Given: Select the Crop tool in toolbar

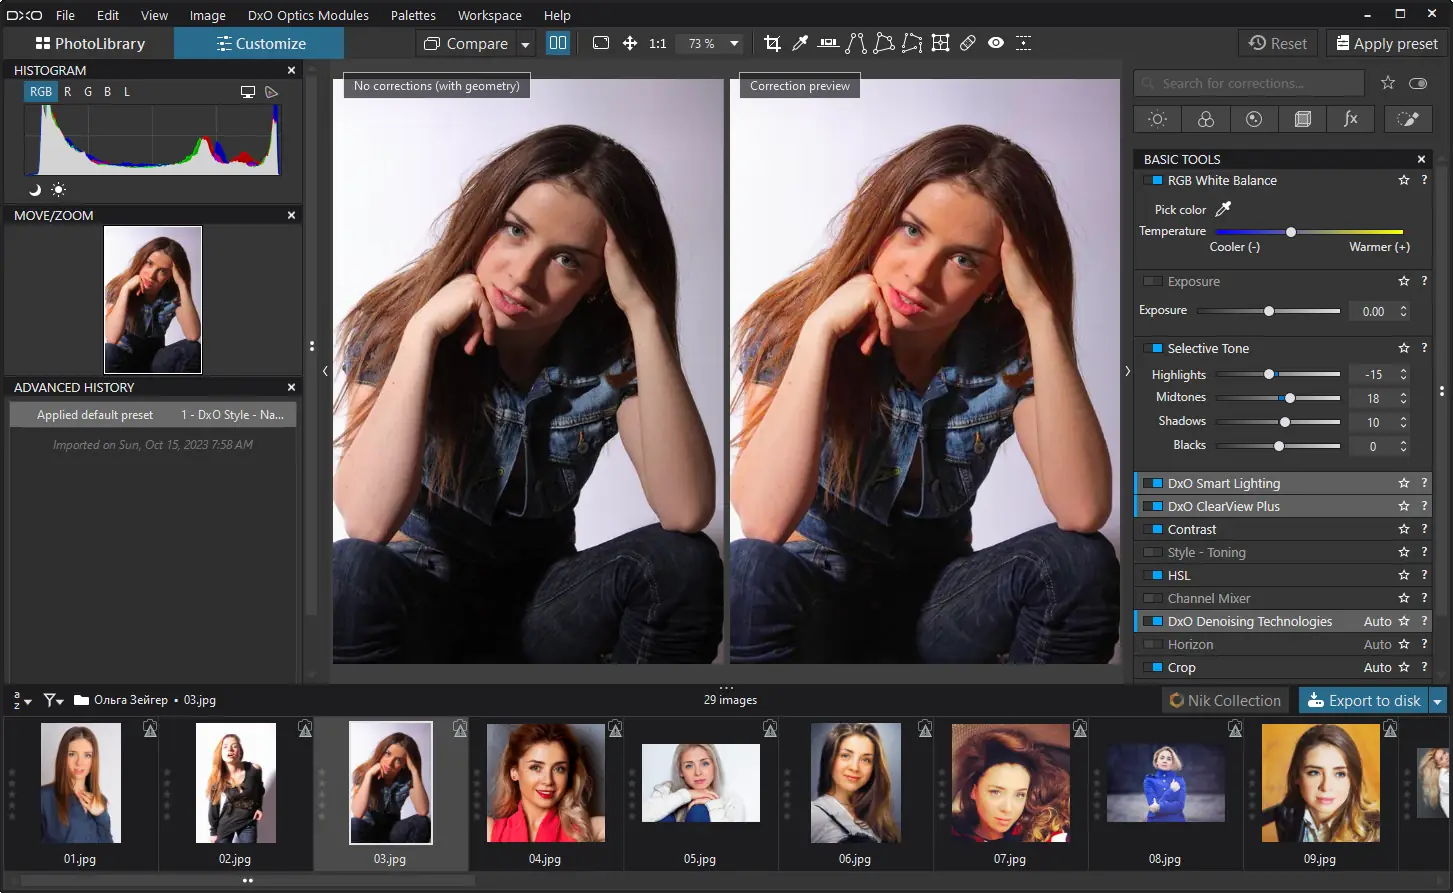Looking at the screenshot, I should point(772,43).
